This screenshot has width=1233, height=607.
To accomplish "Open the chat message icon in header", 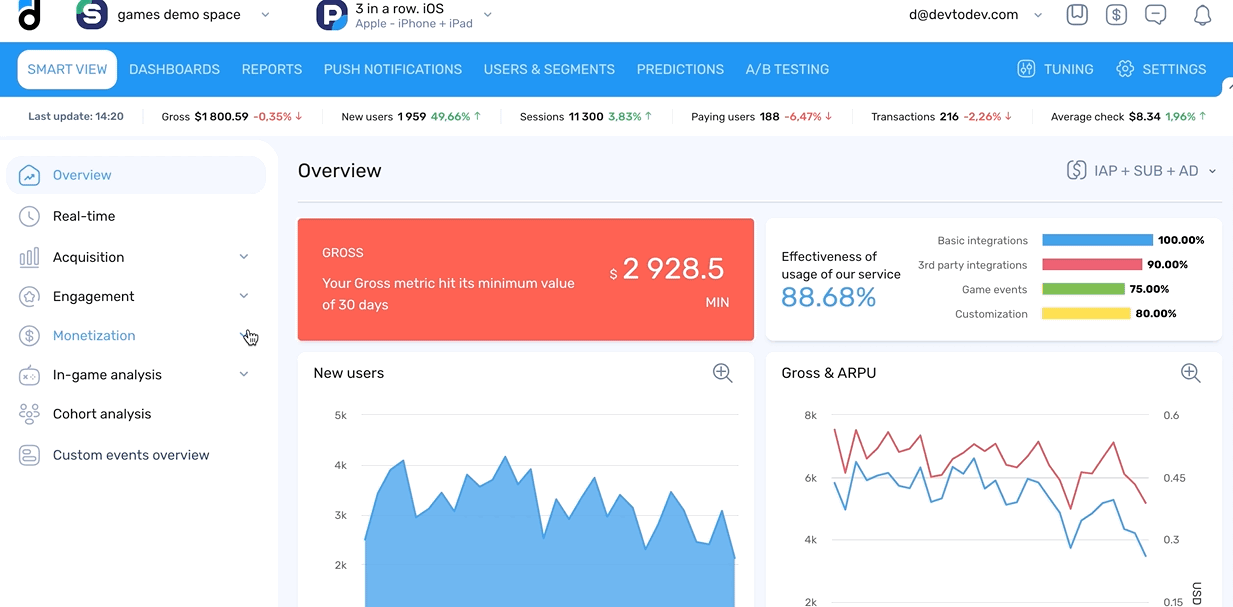I will pos(1156,15).
